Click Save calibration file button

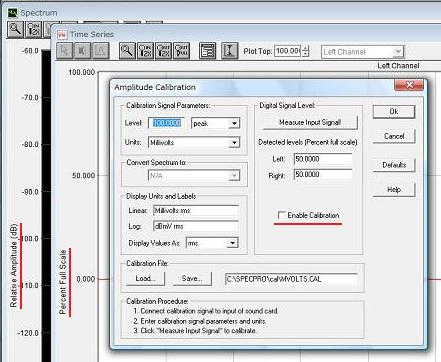pyautogui.click(x=192, y=278)
